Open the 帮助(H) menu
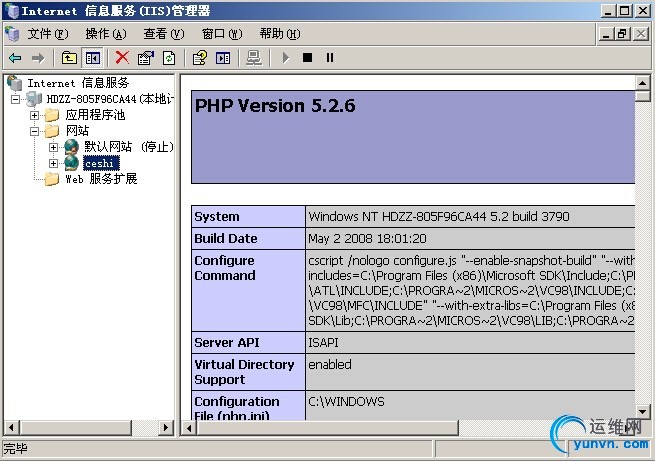655x461 pixels. (x=280, y=34)
